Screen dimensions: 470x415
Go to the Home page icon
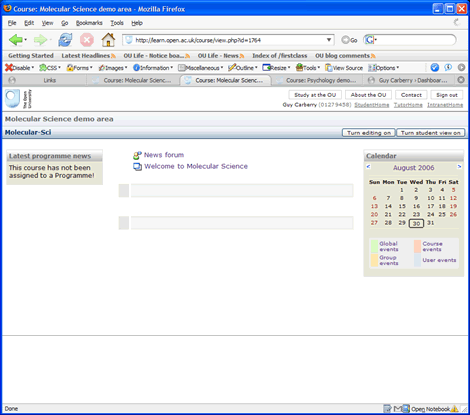pos(108,40)
